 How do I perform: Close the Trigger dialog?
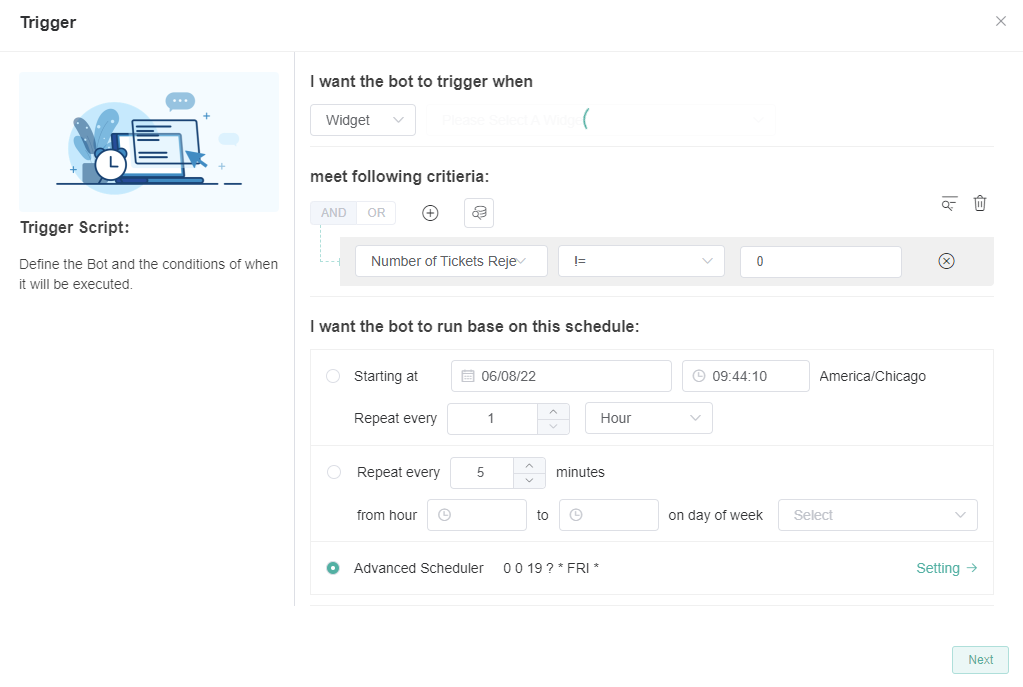pyautogui.click(x=1000, y=21)
